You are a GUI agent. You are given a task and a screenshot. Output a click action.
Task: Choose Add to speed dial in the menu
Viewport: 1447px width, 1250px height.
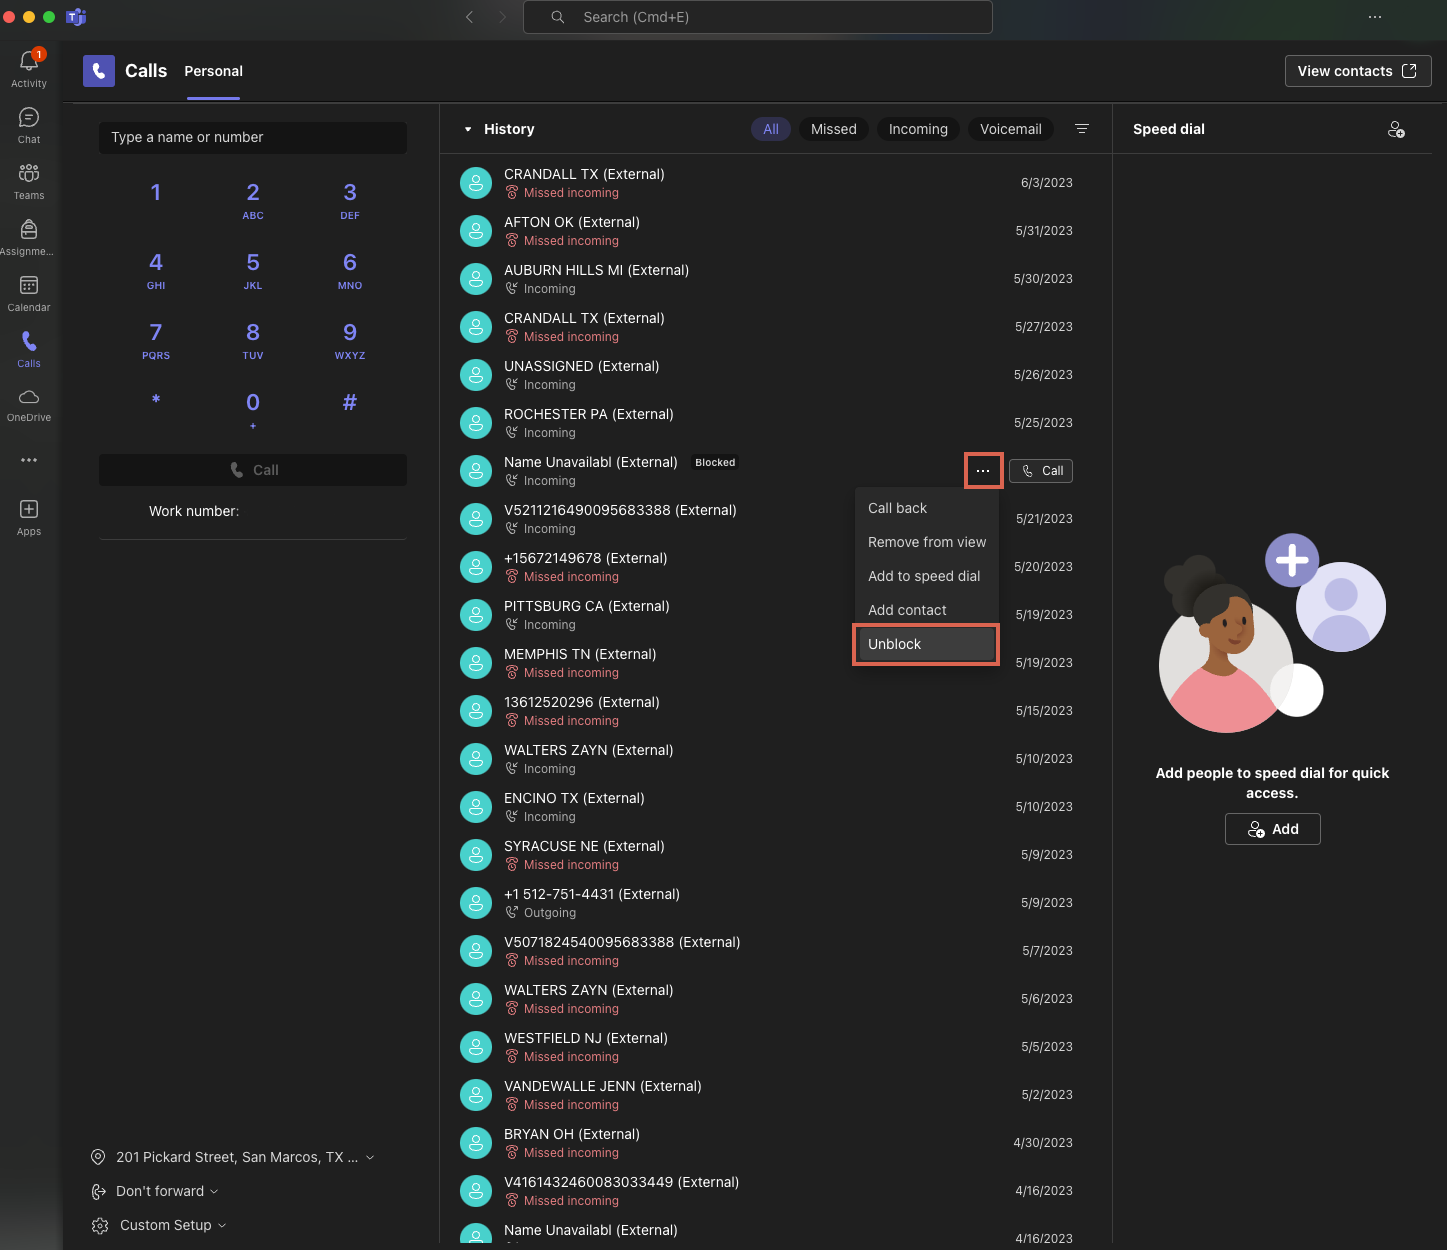(926, 576)
